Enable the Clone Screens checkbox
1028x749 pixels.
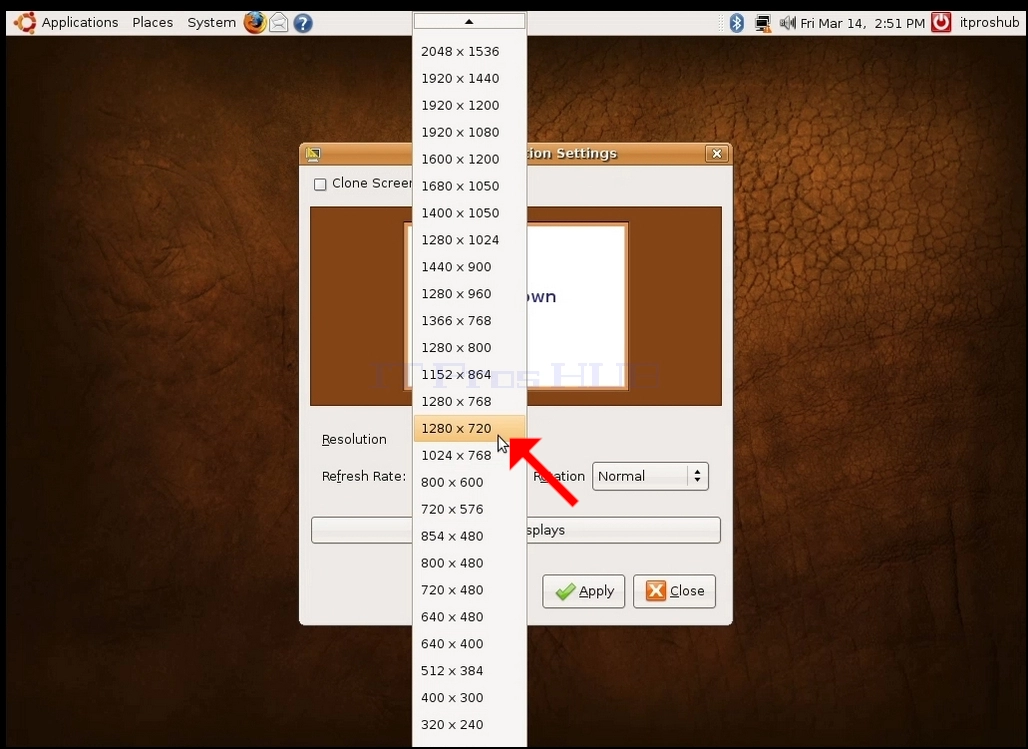click(320, 184)
